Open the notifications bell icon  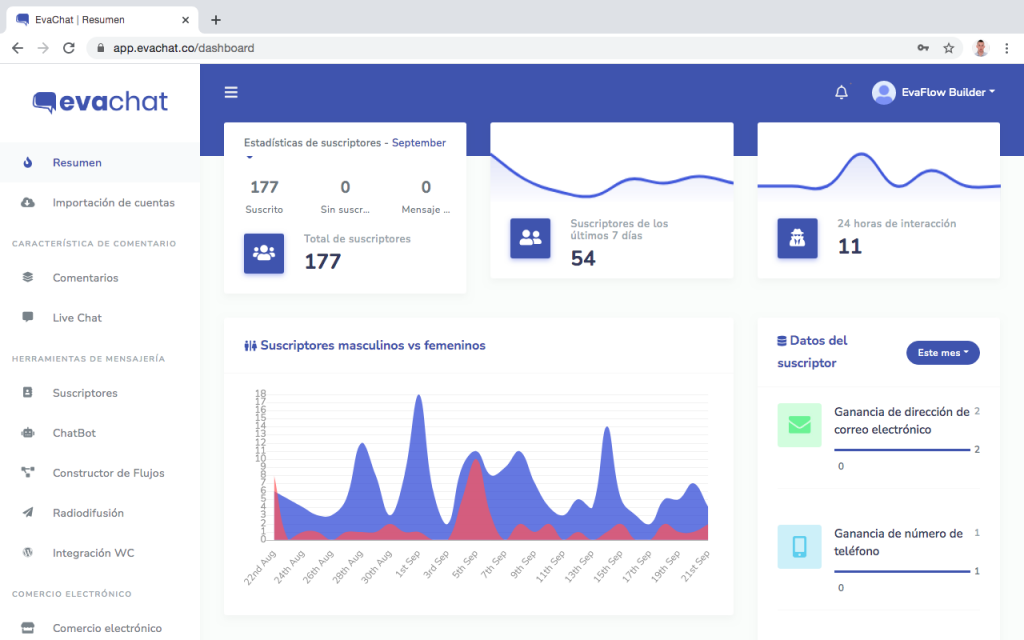click(x=841, y=92)
